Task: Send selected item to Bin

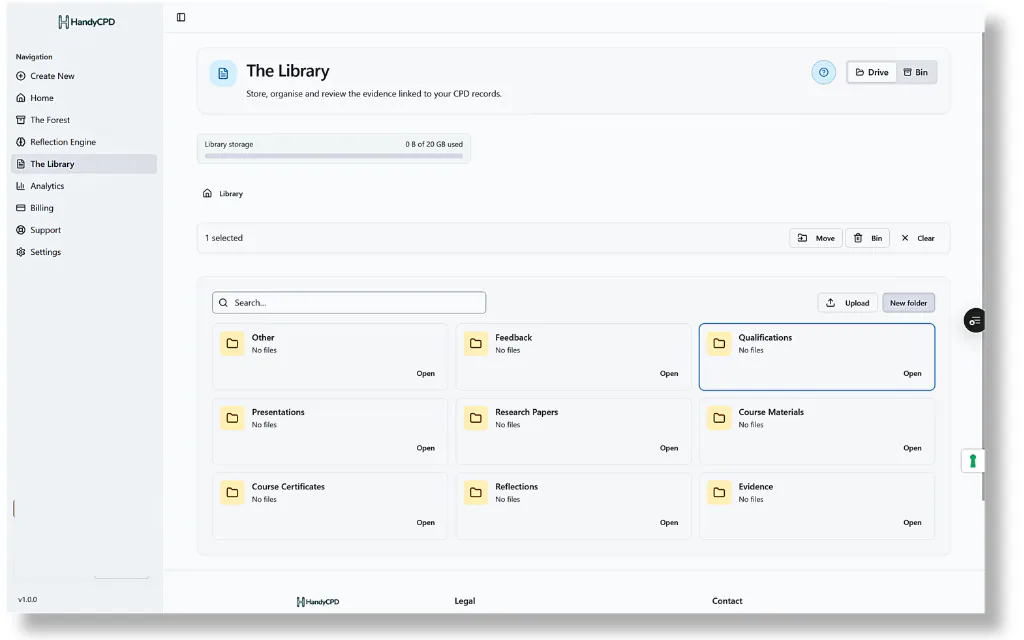Action: tap(867, 238)
